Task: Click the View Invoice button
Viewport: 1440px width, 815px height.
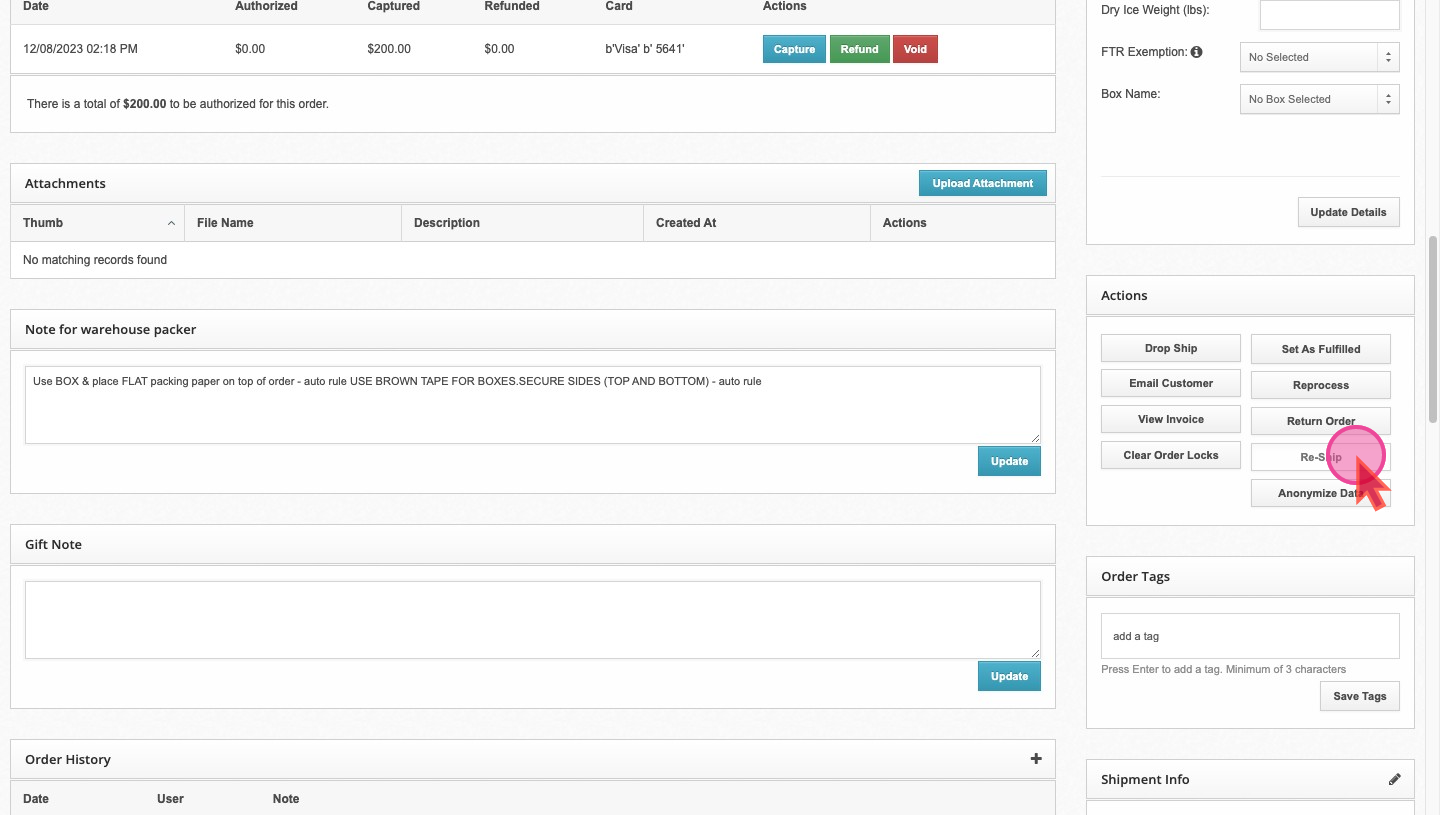Action: coord(1170,419)
